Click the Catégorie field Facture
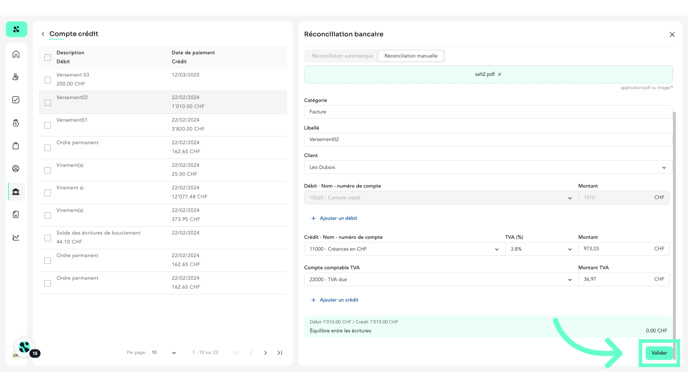 coord(487,112)
